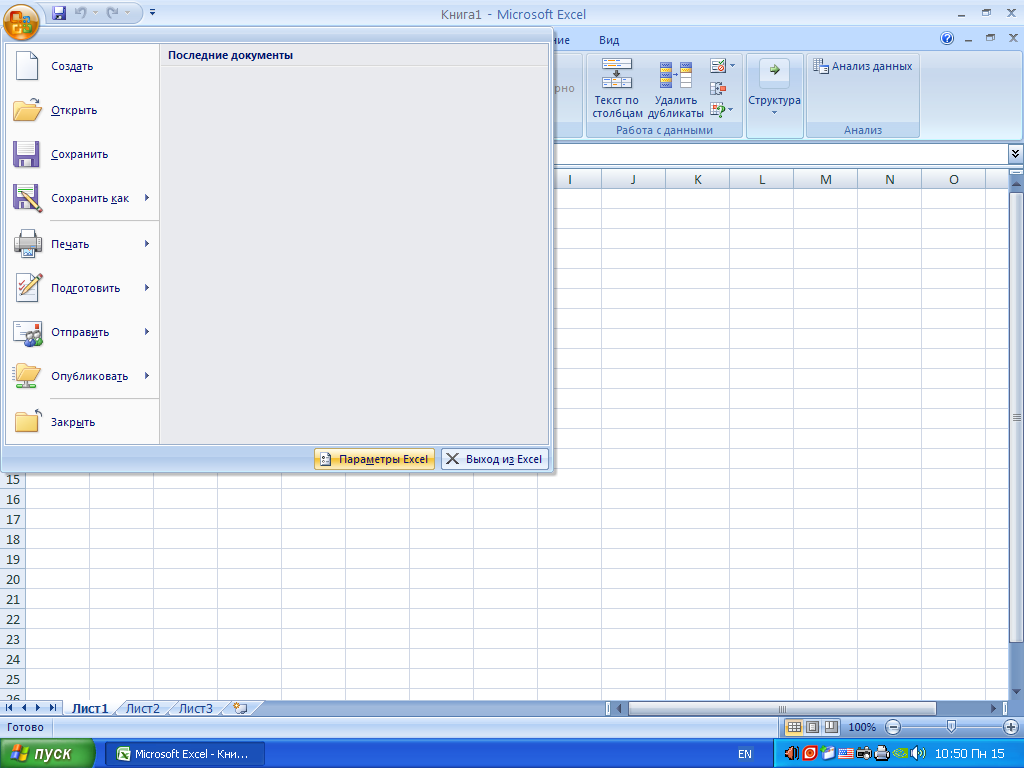
Task: Click Выход из Excel button
Action: click(x=494, y=459)
